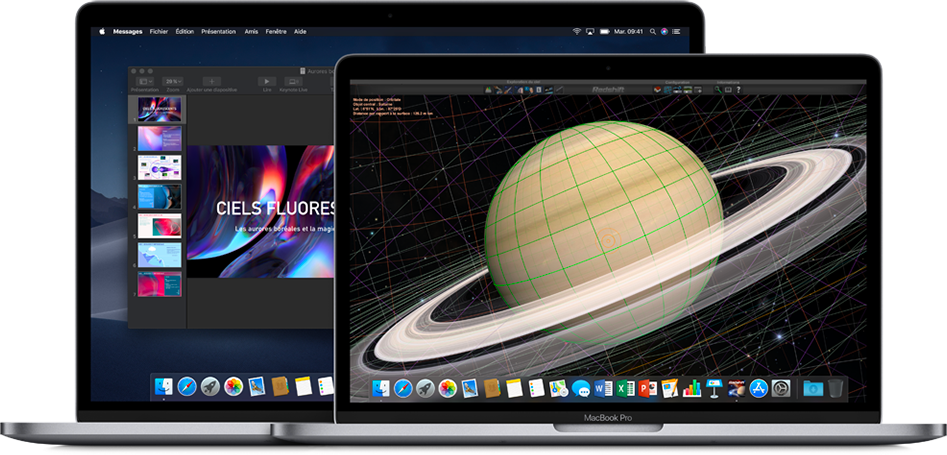This screenshot has height=455, width=947.
Task: Select slide 4 thumbnail in the Keynote navigator
Action: (159, 196)
